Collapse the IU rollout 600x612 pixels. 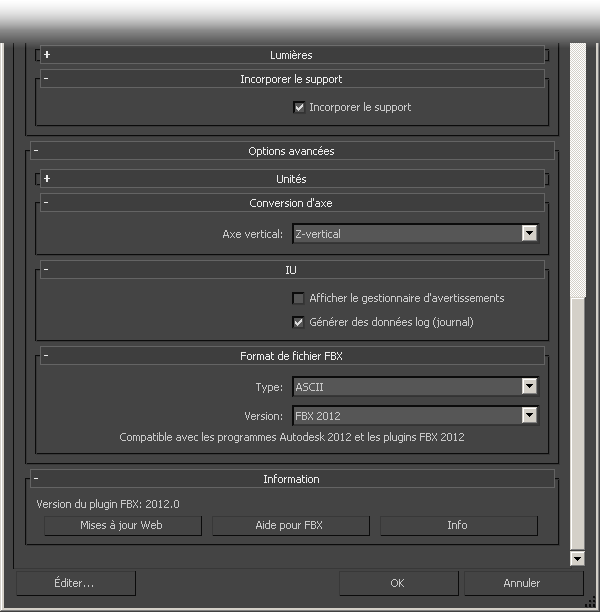pos(292,270)
